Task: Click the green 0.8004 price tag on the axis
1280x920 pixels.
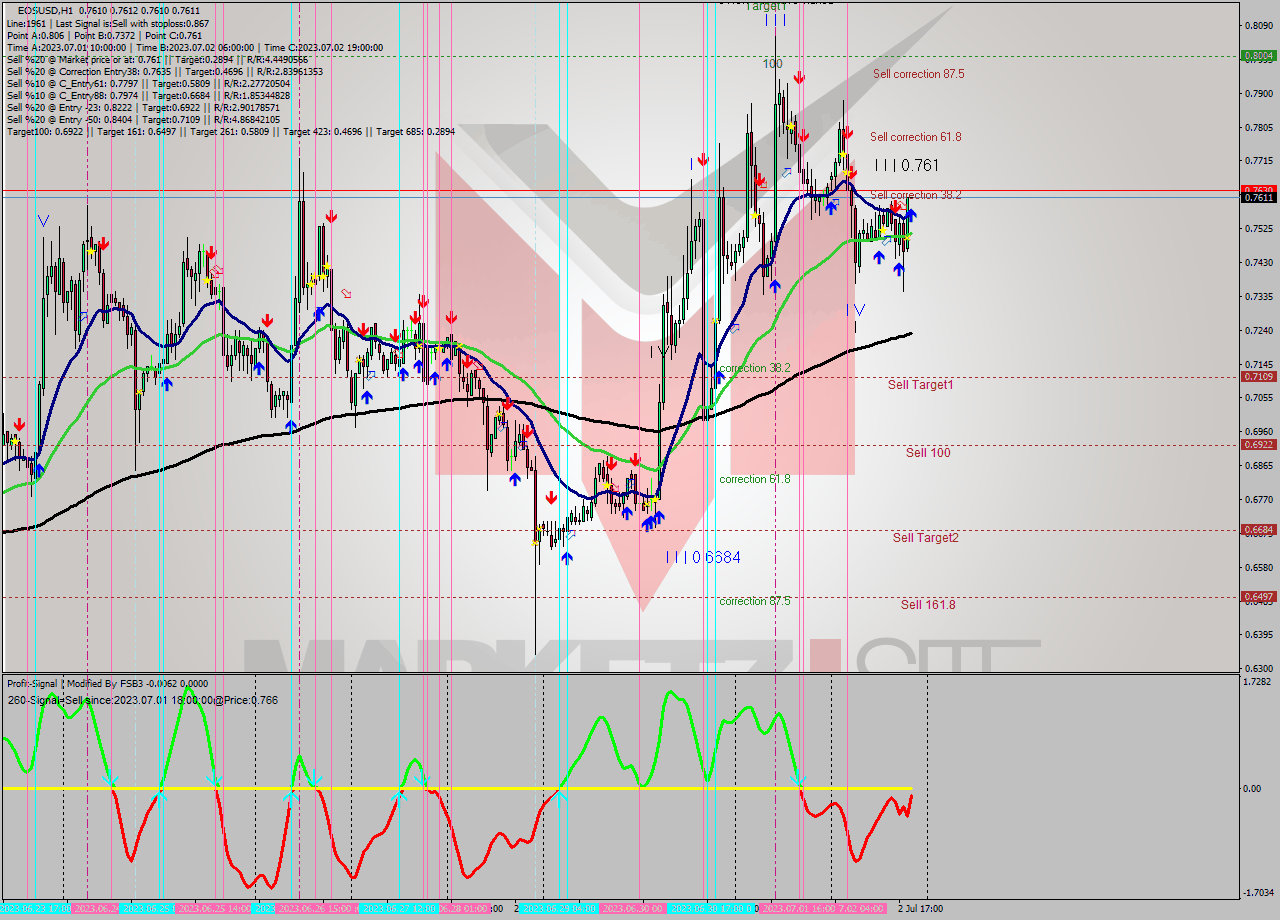Action: (x=1258, y=56)
